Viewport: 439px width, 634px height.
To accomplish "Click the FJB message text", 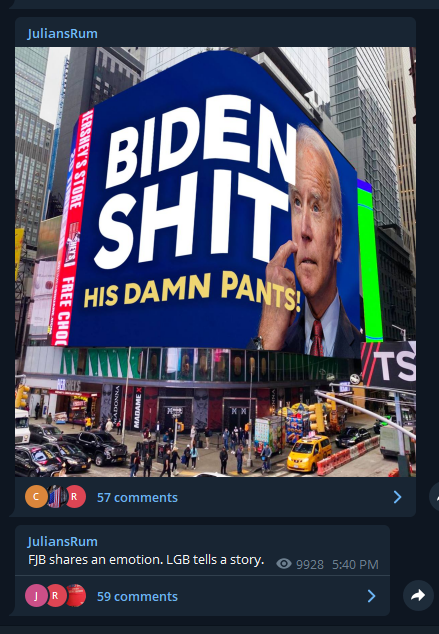I will click(146, 560).
